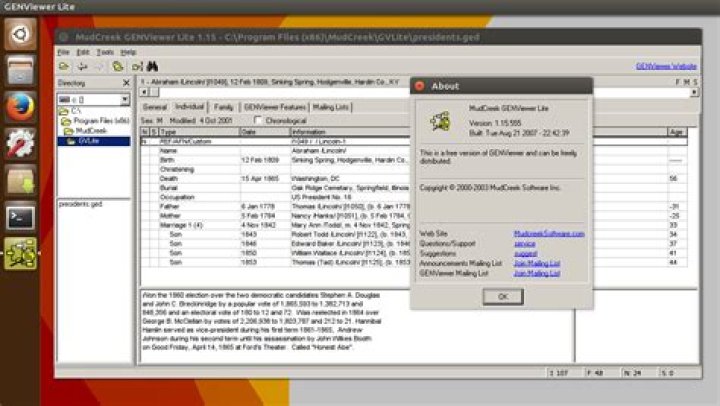Click the GENViewer Website link at top right
The height and width of the screenshot is (406, 720).
pyautogui.click(x=666, y=67)
